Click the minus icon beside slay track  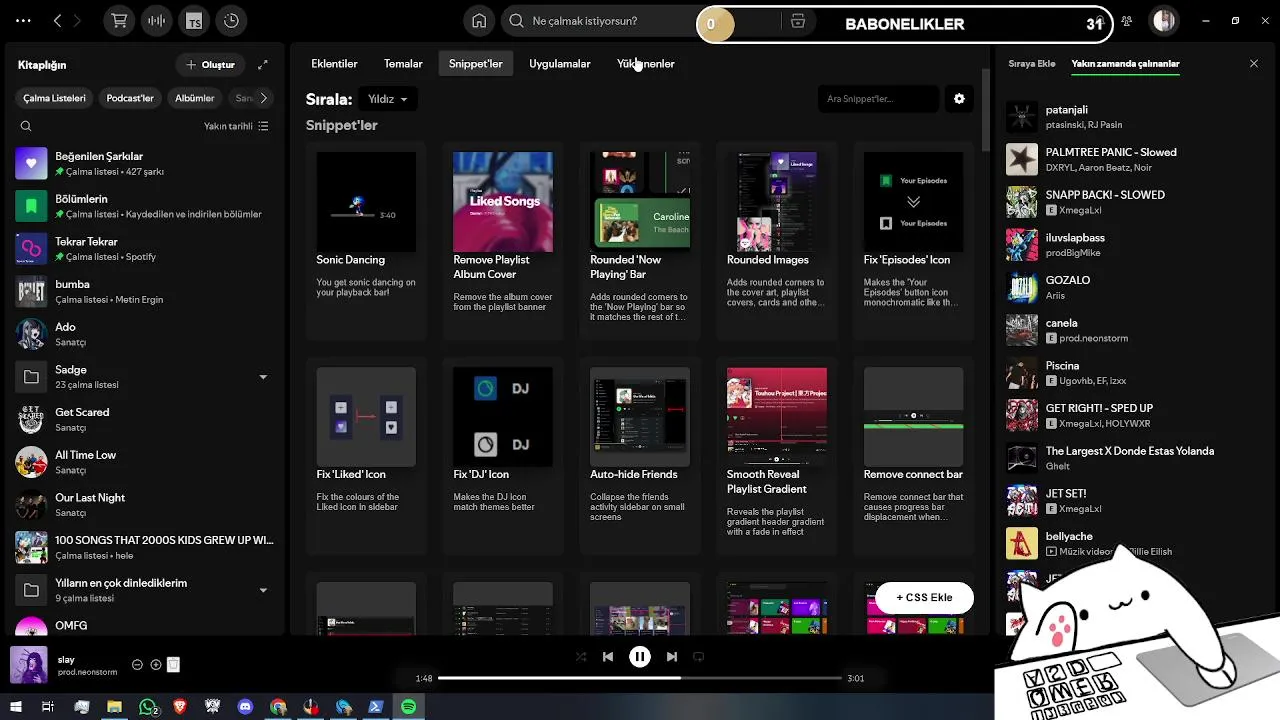[x=138, y=665]
